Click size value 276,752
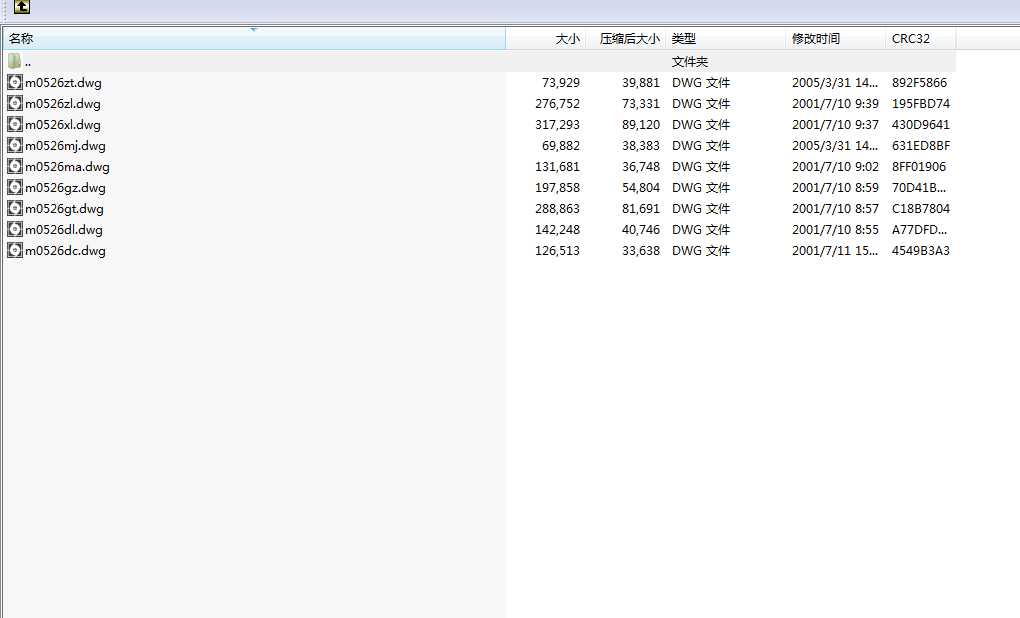 pos(557,103)
